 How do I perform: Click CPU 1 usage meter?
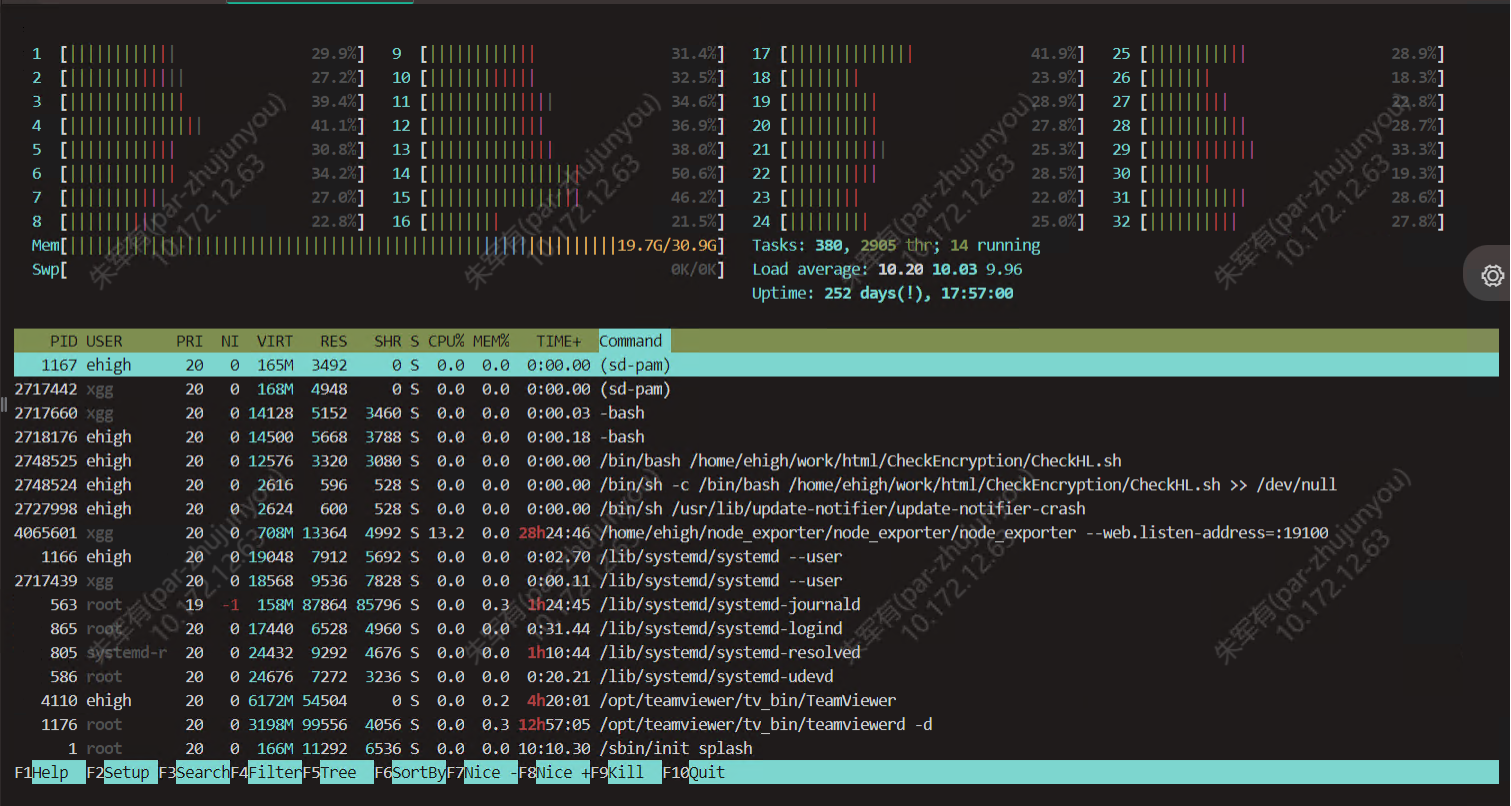(198, 54)
